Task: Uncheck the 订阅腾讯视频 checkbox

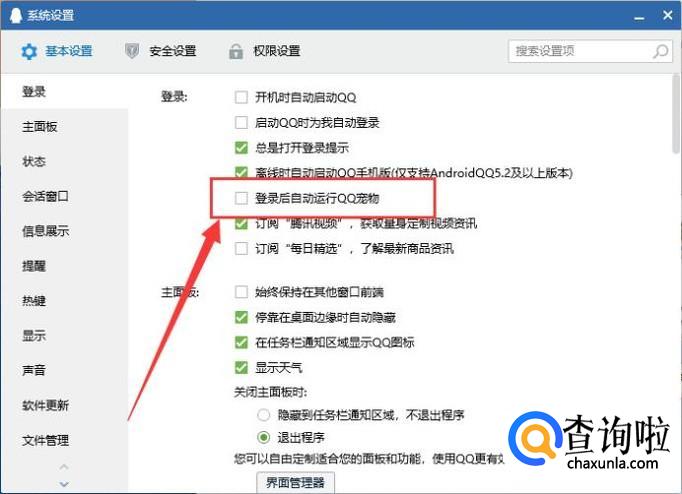Action: click(241, 224)
